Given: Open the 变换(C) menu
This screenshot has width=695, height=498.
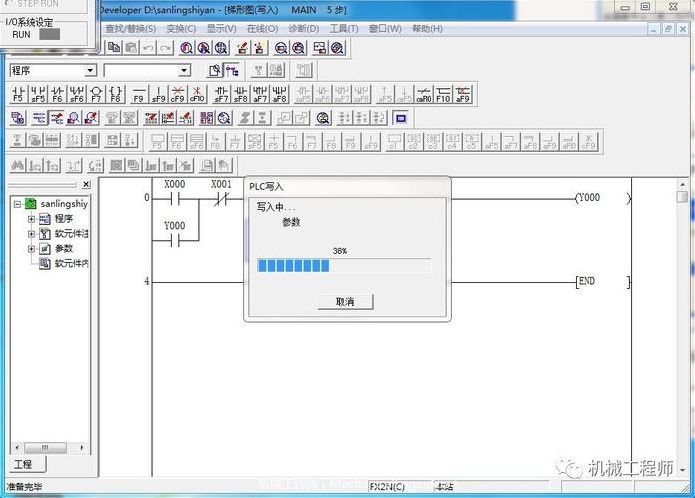Looking at the screenshot, I should (x=181, y=29).
